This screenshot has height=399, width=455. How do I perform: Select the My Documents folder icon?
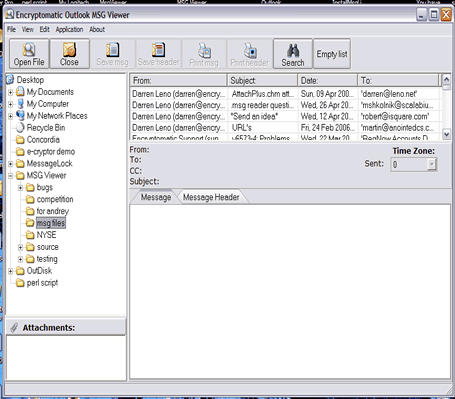pyautogui.click(x=20, y=92)
